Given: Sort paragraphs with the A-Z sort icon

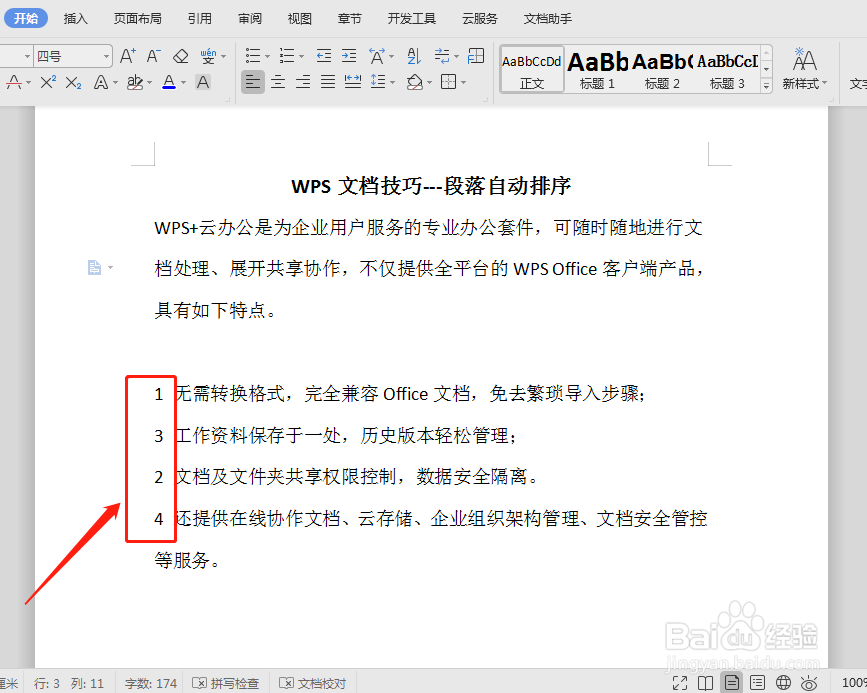Looking at the screenshot, I should click(414, 56).
